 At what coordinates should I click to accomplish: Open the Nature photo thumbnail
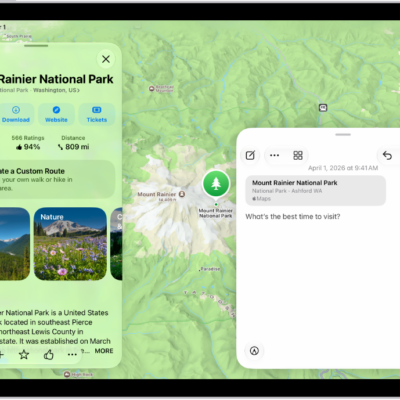click(x=70, y=244)
